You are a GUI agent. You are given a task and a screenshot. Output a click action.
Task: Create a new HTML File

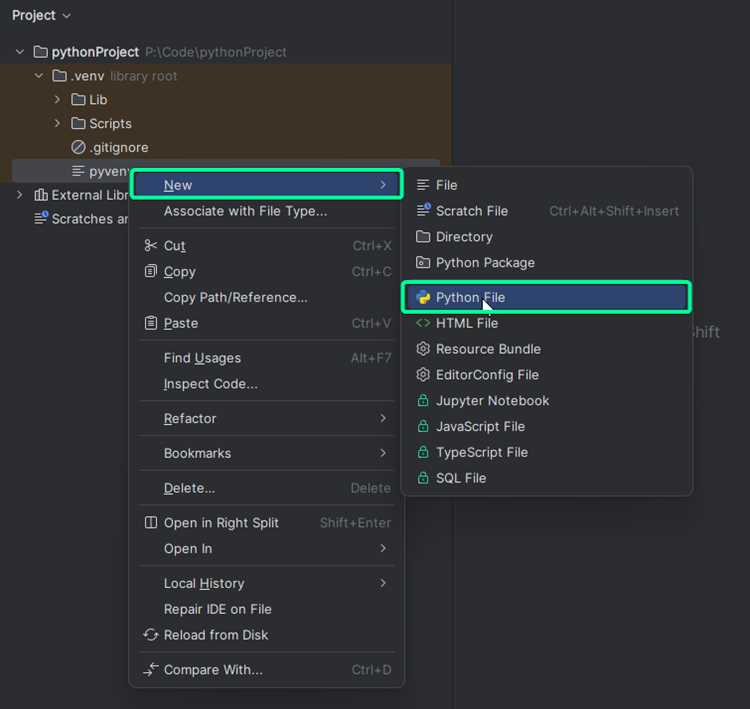point(547,323)
